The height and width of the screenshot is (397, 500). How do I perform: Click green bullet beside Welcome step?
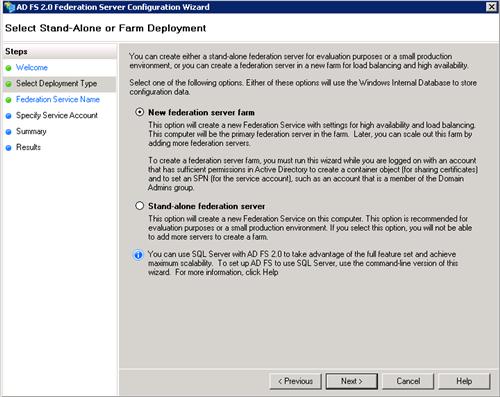point(9,68)
